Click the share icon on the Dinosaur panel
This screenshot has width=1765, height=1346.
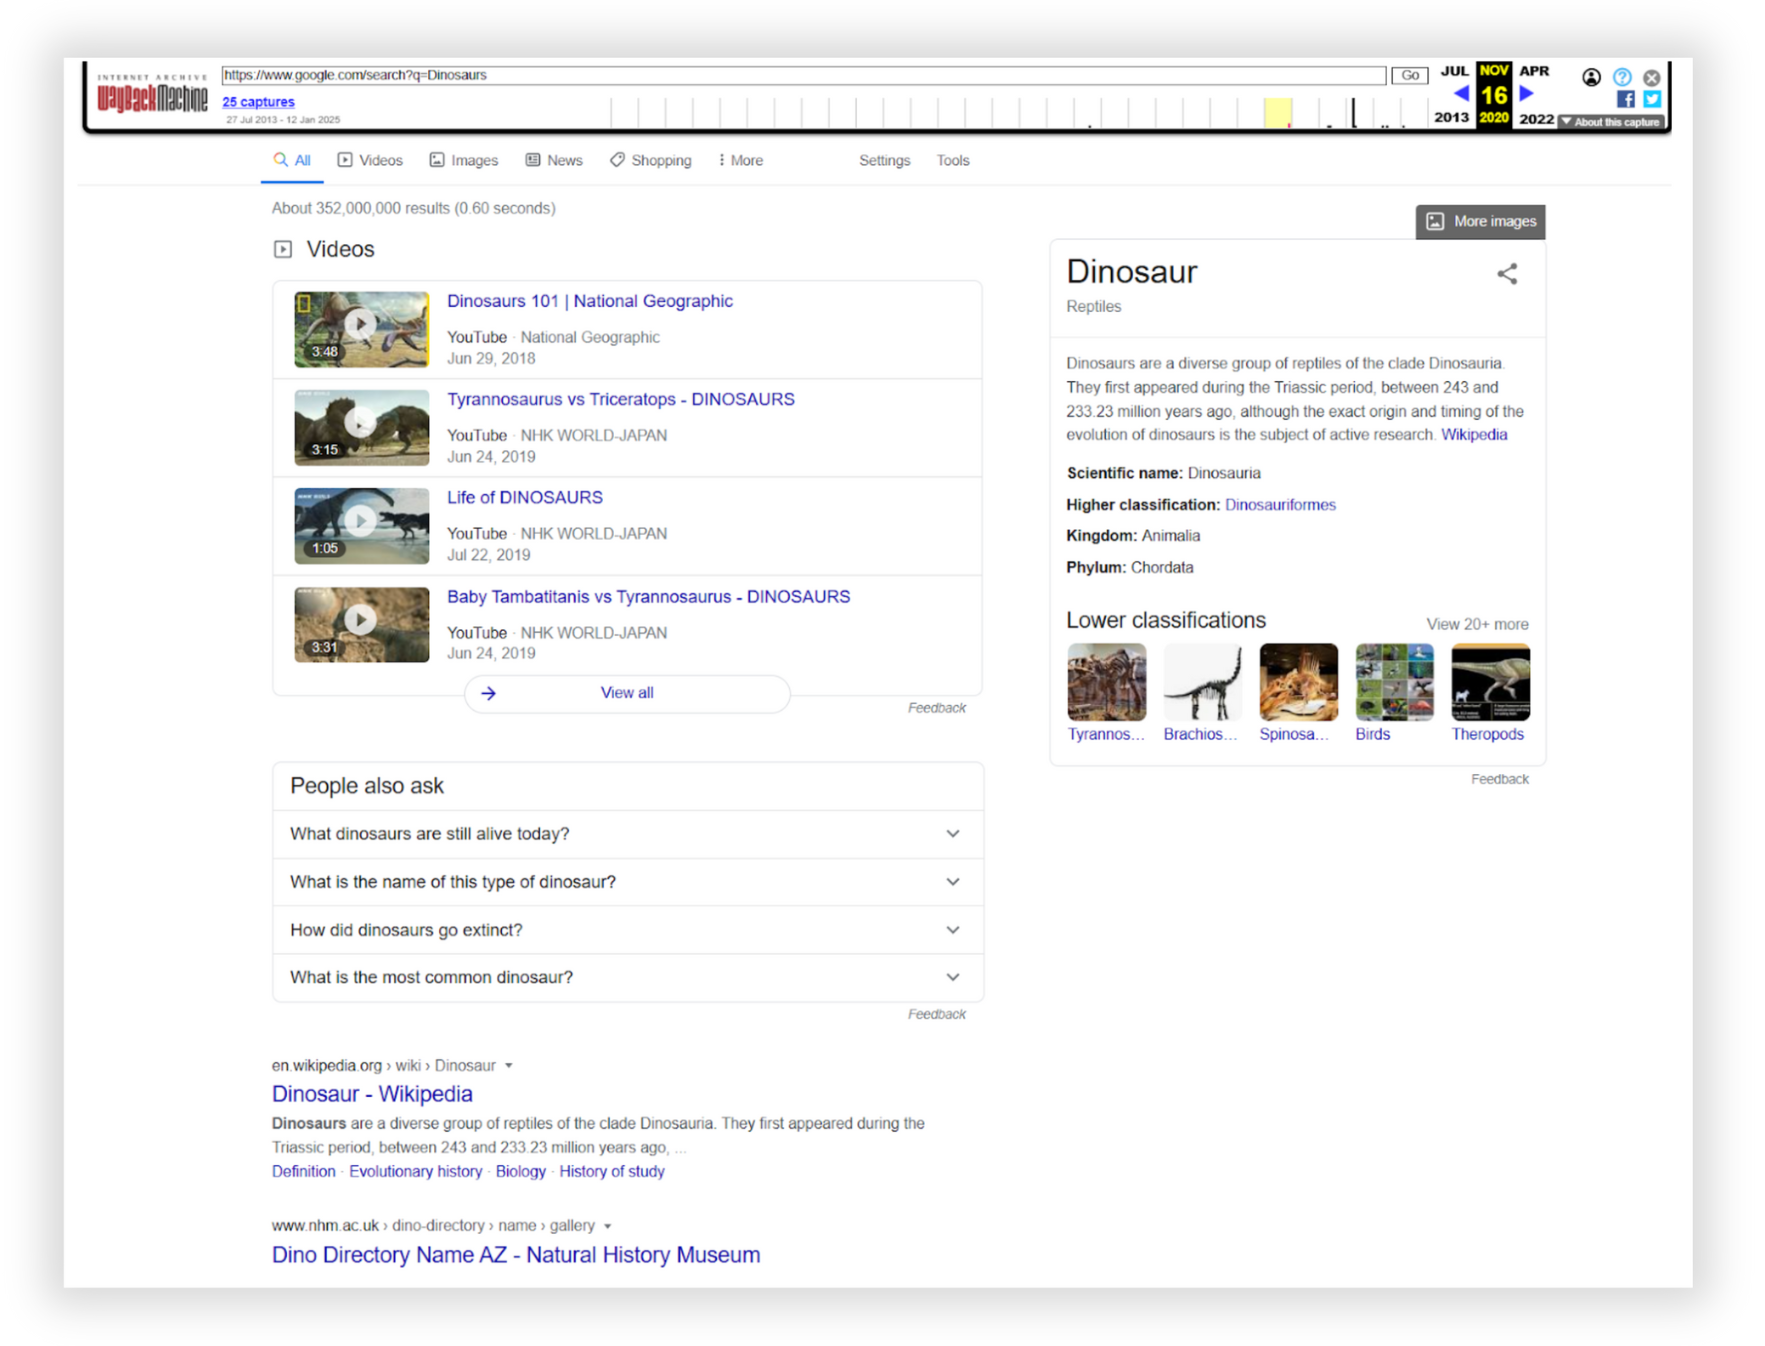tap(1507, 273)
